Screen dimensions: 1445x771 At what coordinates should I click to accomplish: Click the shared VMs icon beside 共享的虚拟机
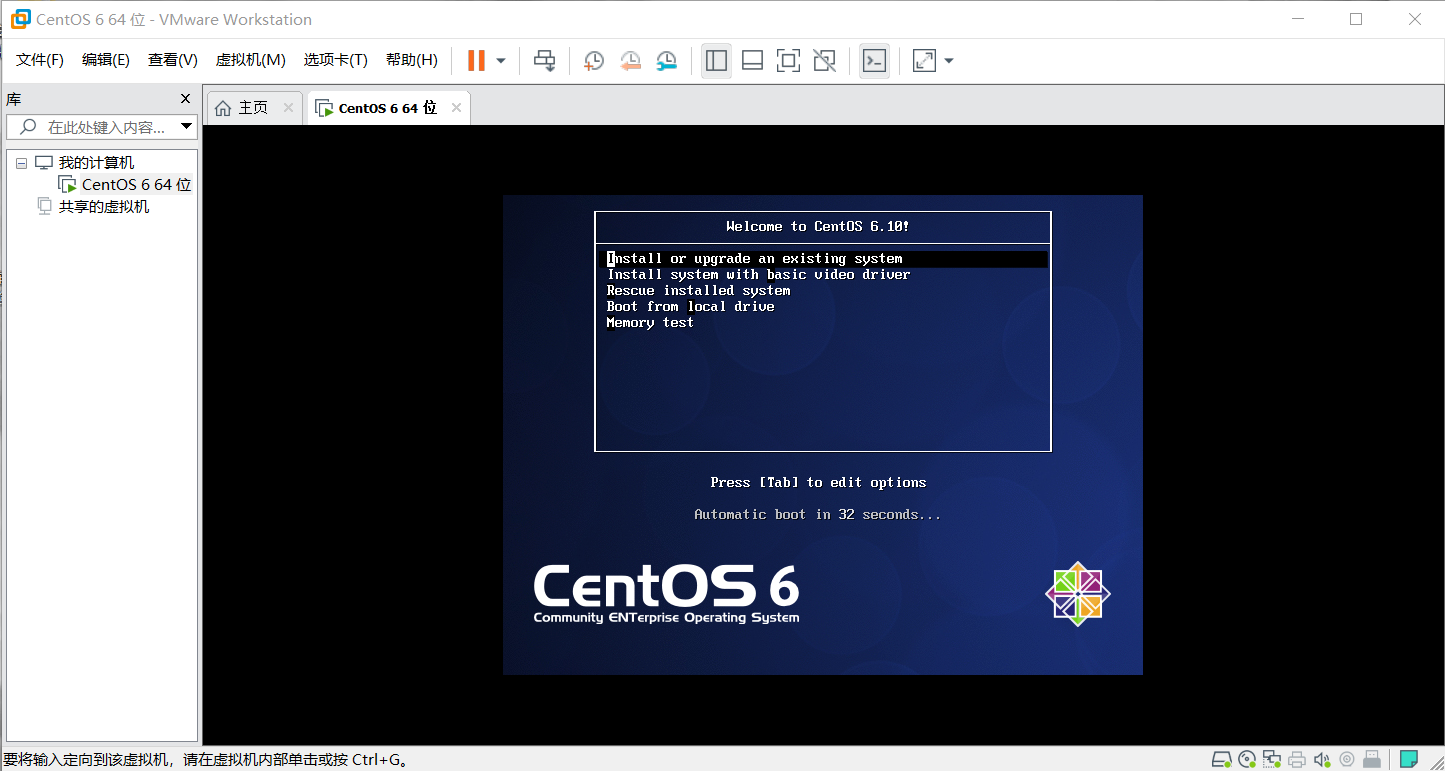pyautogui.click(x=44, y=206)
